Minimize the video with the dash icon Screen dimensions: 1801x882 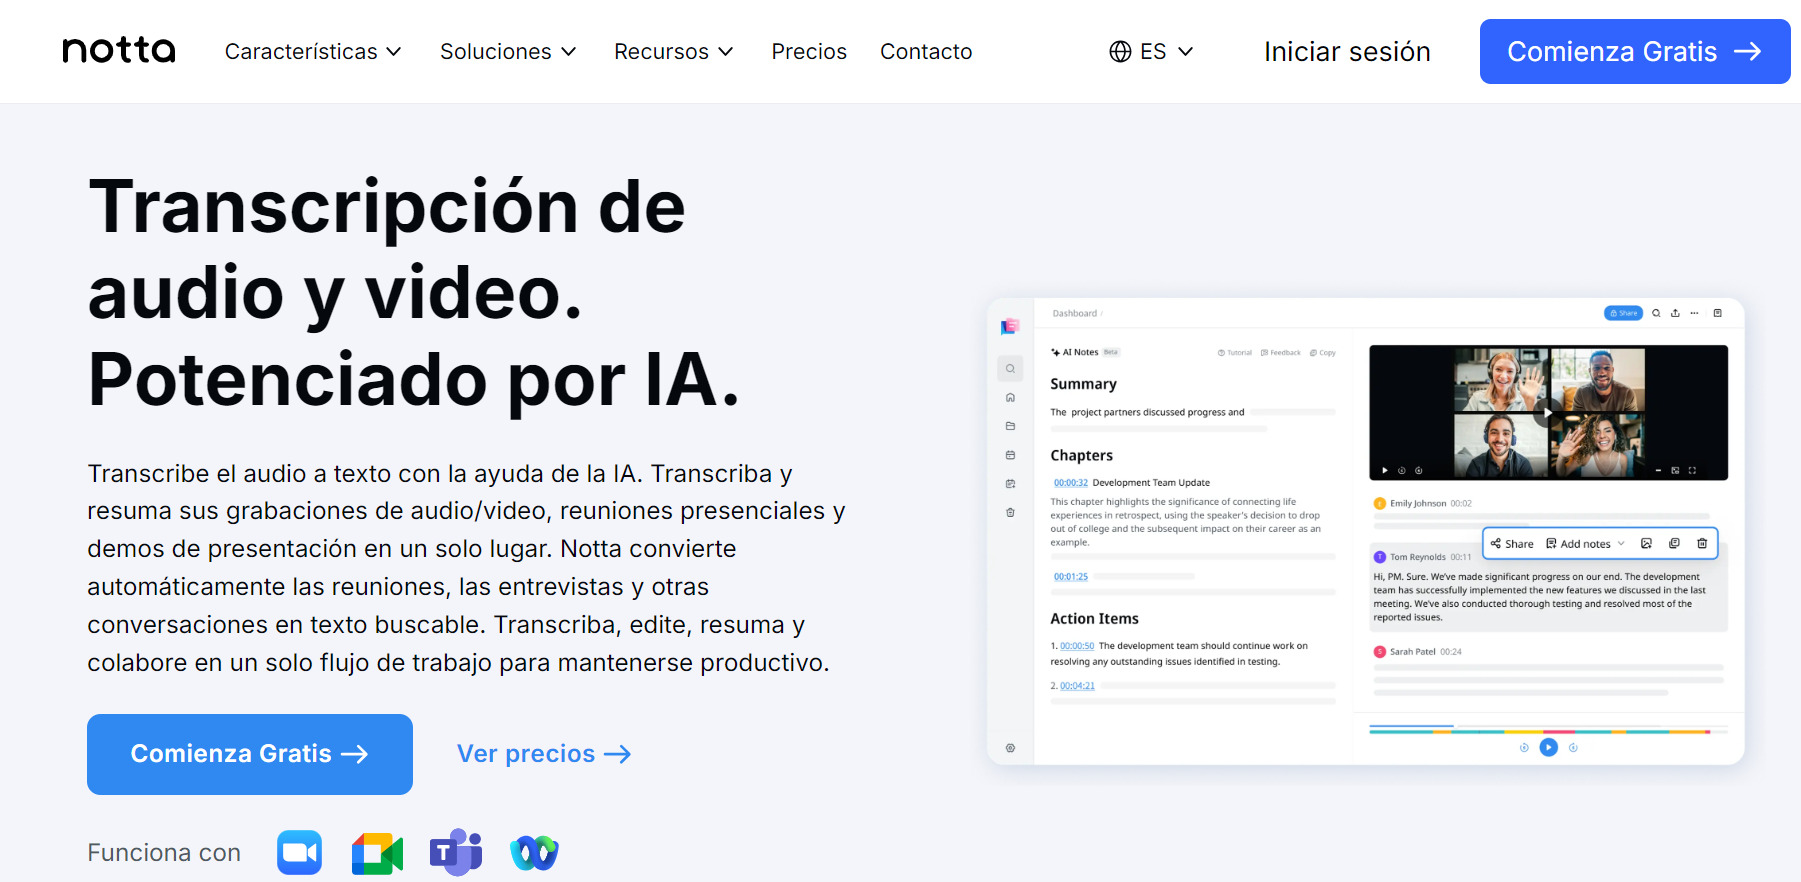[1658, 470]
